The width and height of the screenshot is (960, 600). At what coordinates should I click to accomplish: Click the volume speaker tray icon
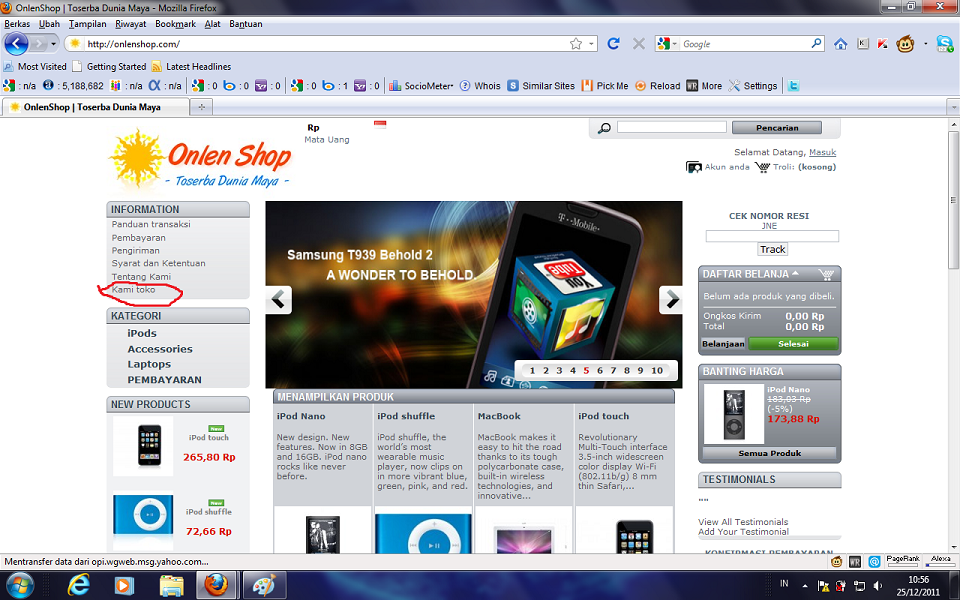point(877,585)
